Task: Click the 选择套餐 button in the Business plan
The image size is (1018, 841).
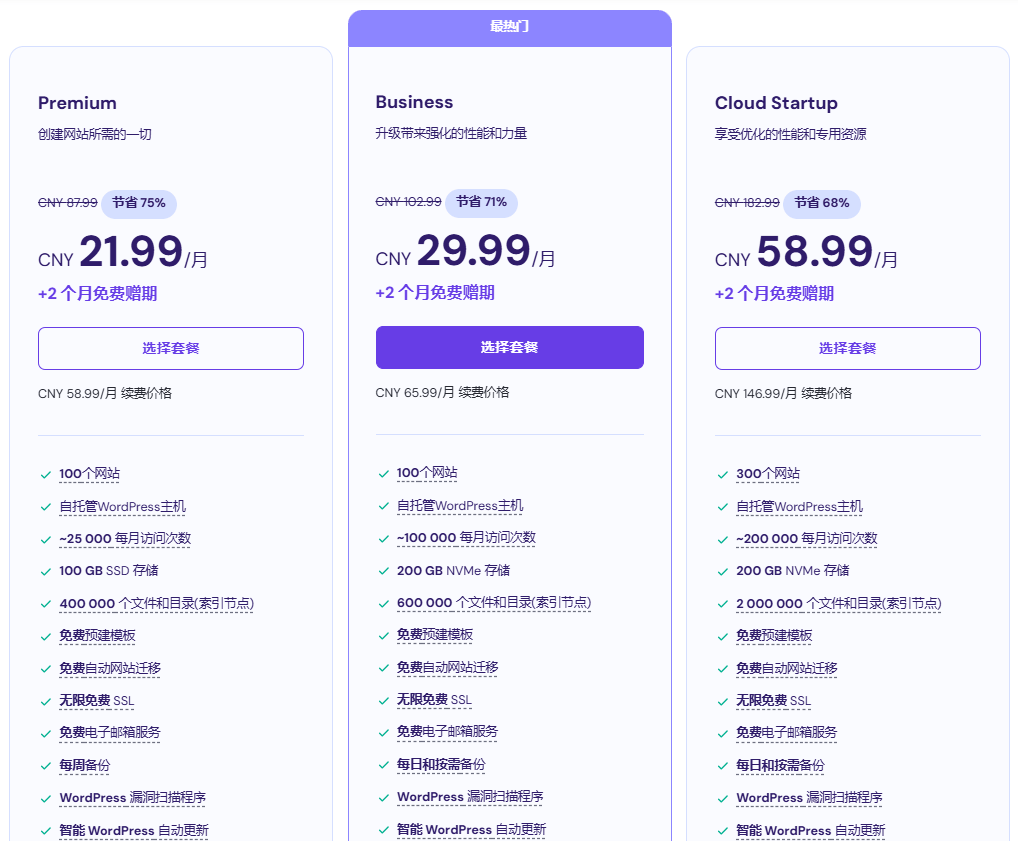Action: click(510, 347)
